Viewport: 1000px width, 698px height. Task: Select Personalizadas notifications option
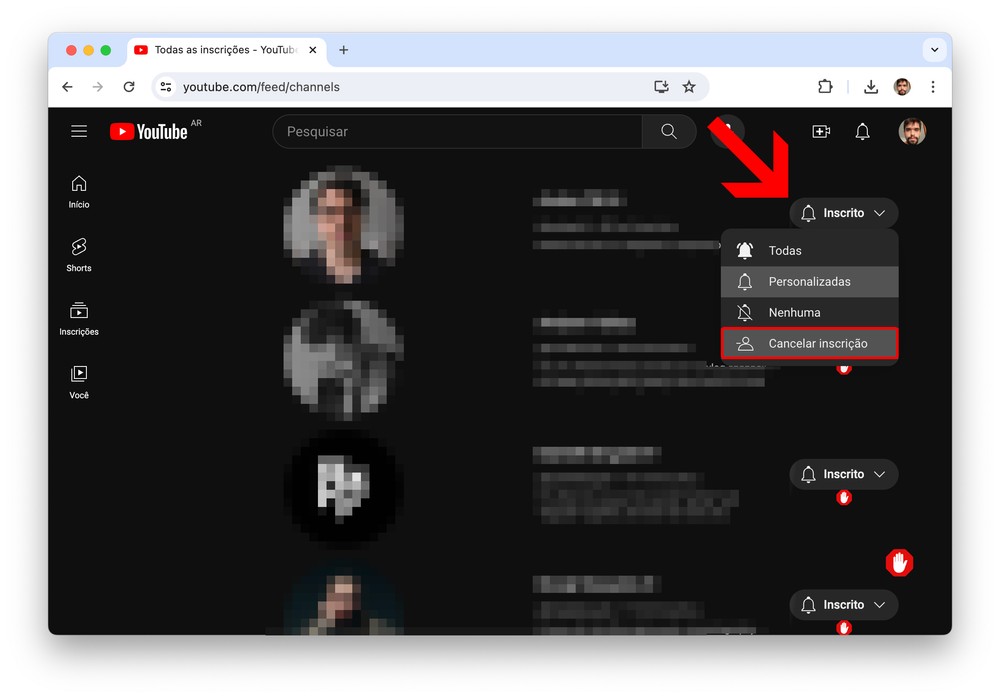[809, 282]
